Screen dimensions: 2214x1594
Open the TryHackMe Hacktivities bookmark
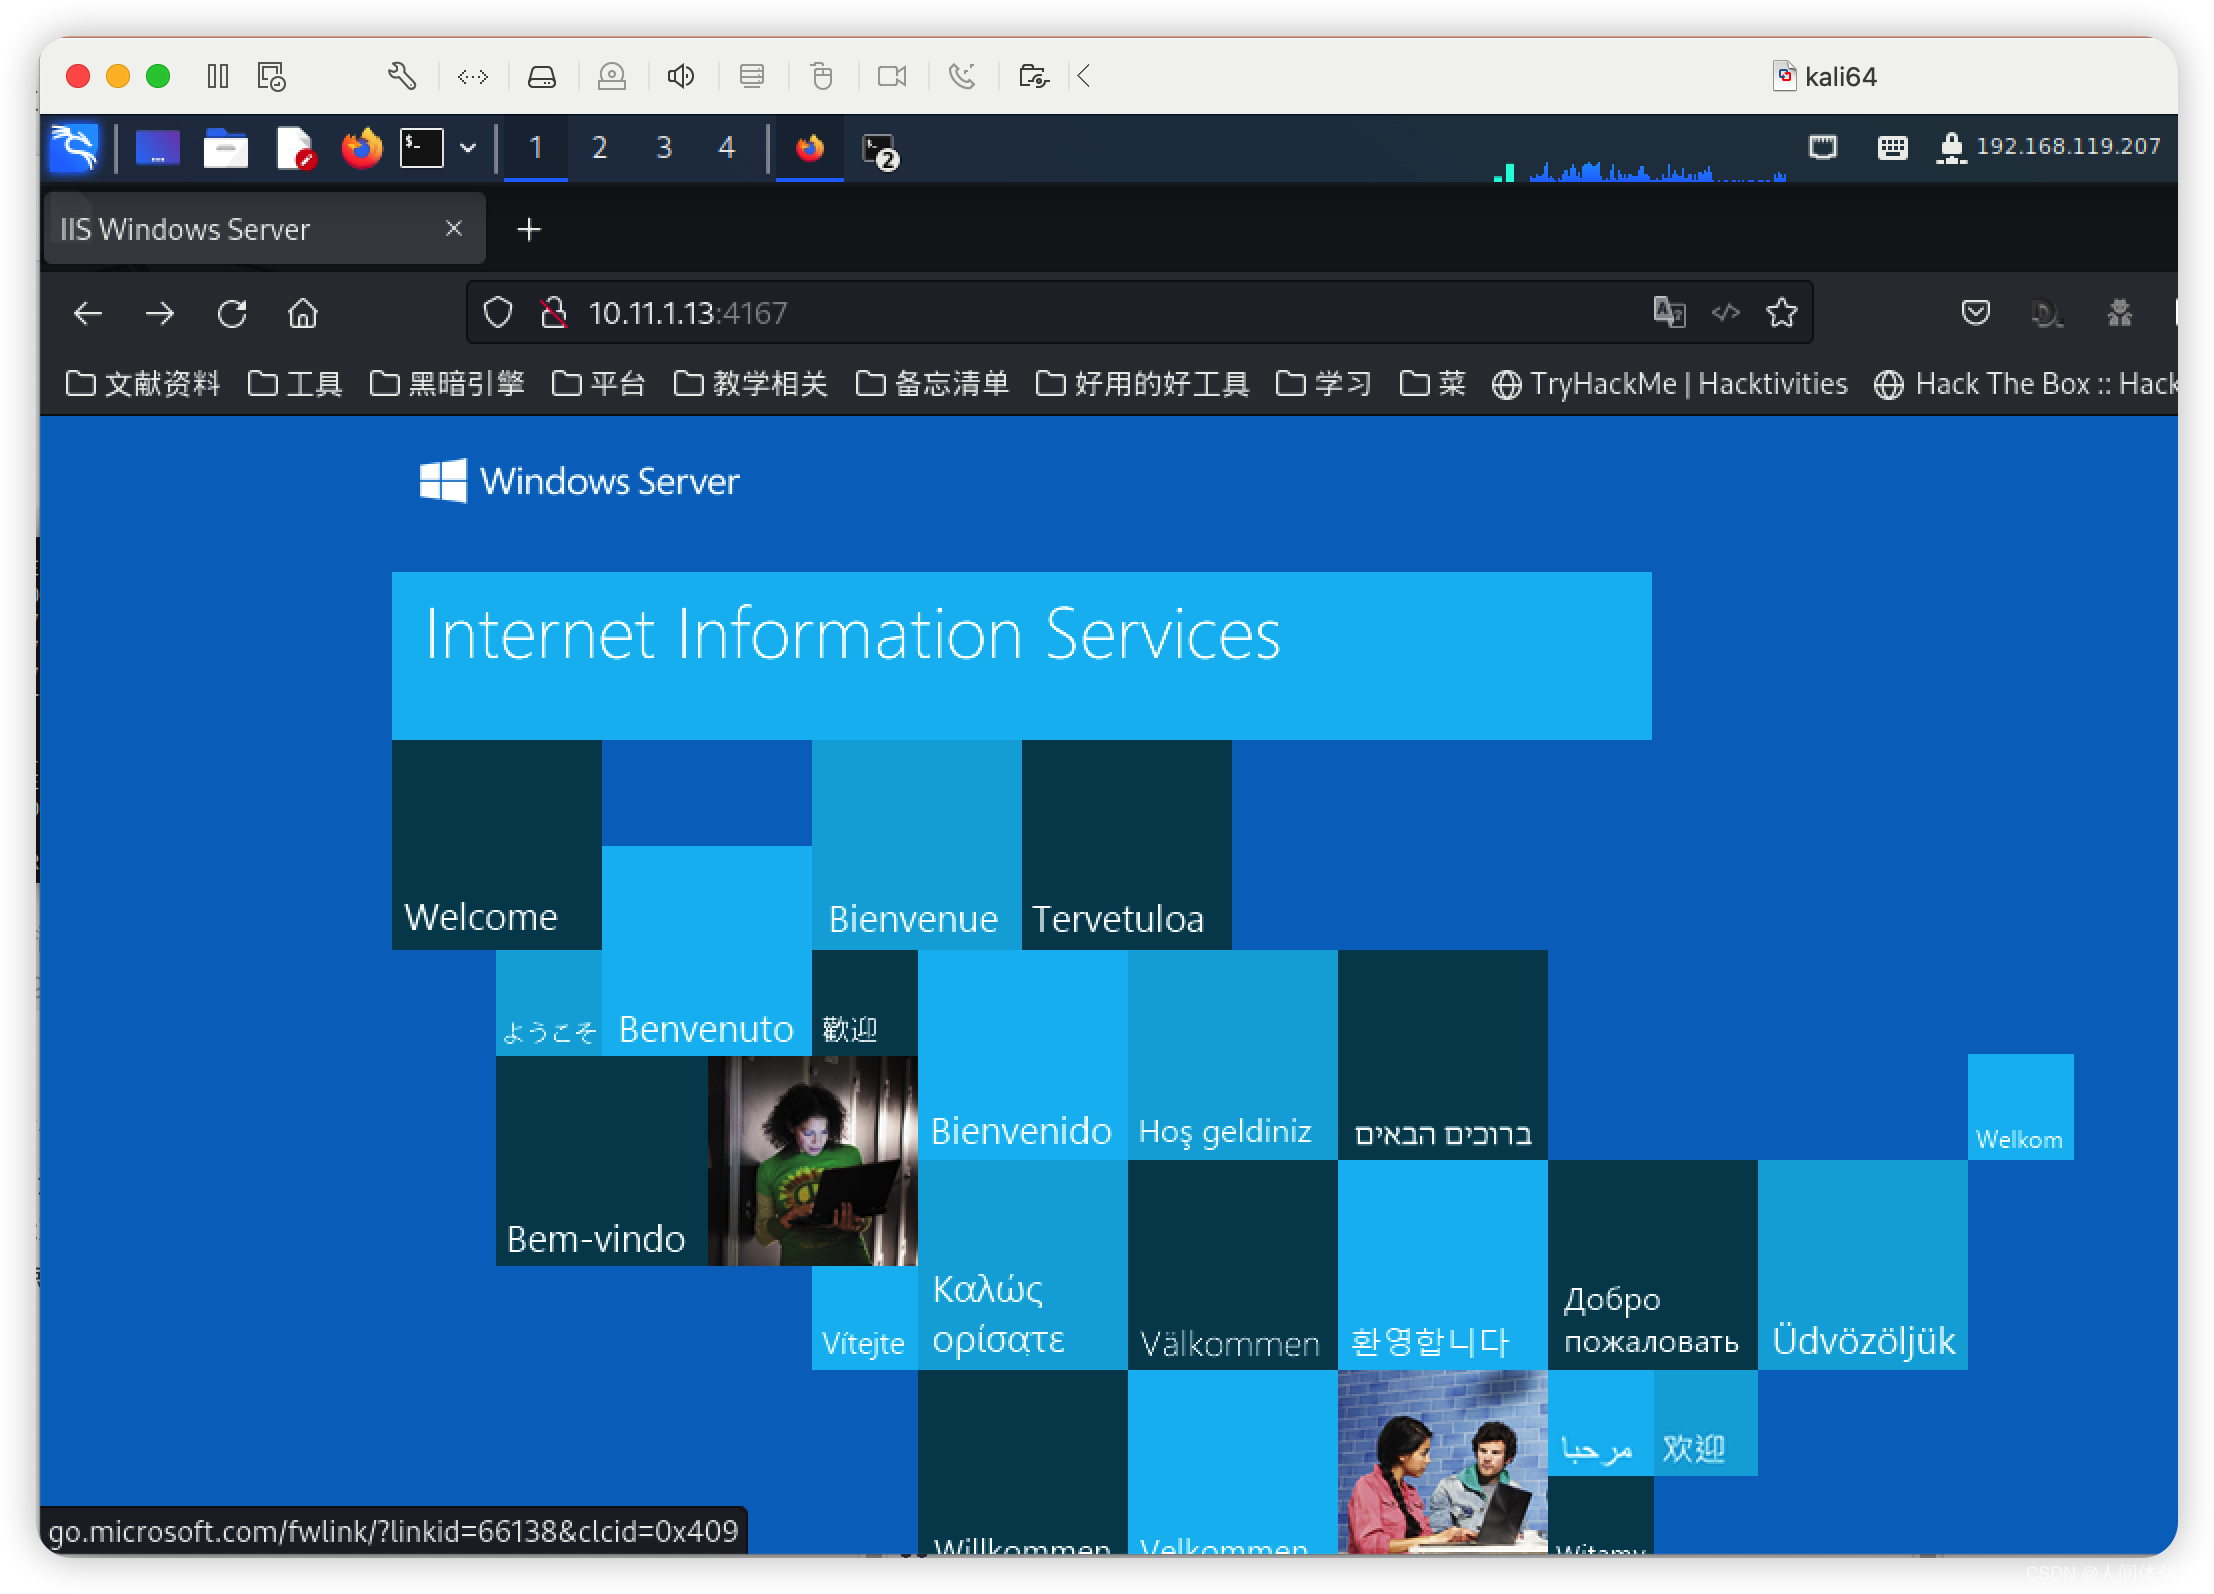click(x=1669, y=384)
